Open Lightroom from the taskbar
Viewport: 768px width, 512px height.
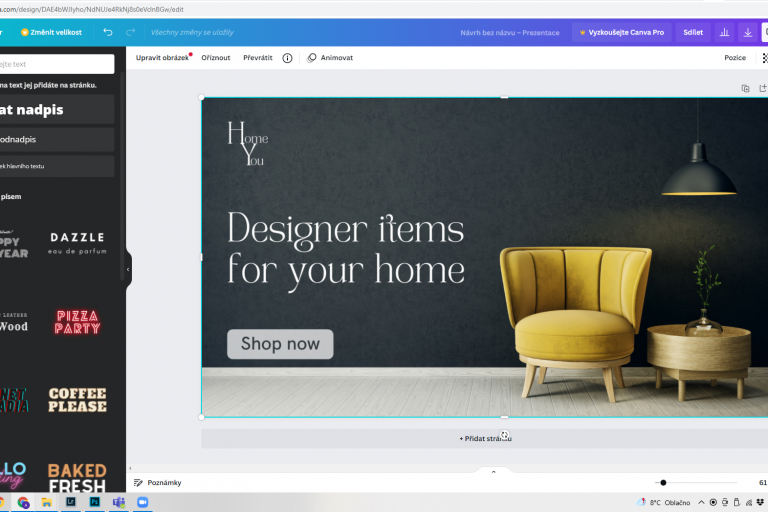[71, 502]
